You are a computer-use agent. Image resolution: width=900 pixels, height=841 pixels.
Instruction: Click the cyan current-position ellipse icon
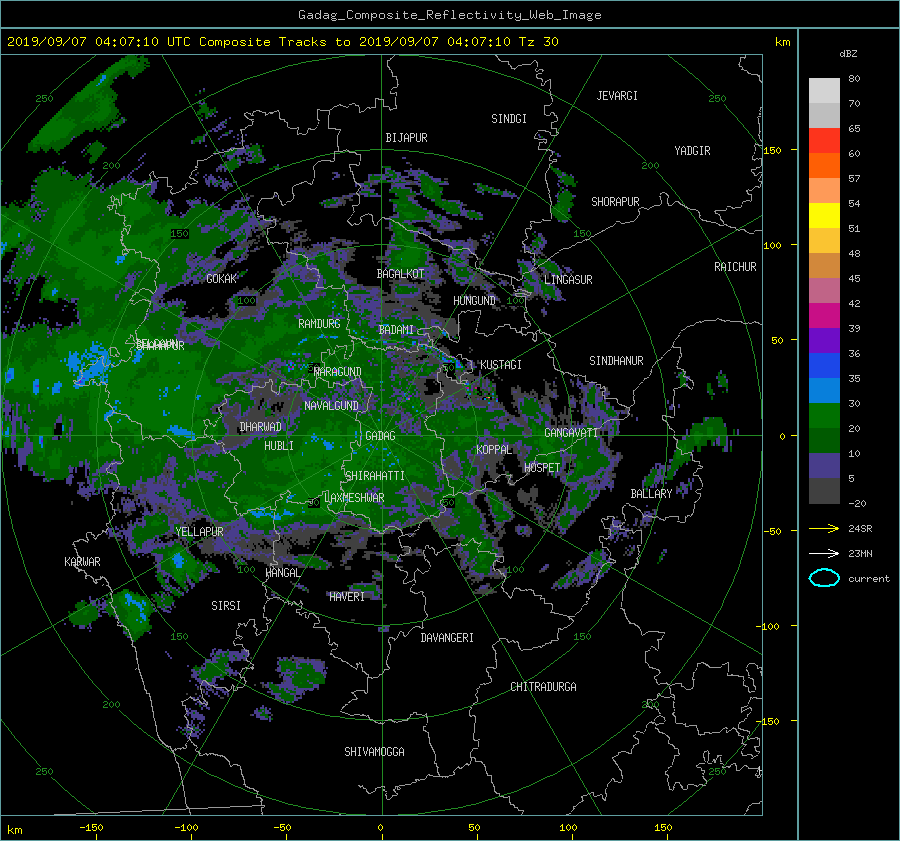pos(824,578)
